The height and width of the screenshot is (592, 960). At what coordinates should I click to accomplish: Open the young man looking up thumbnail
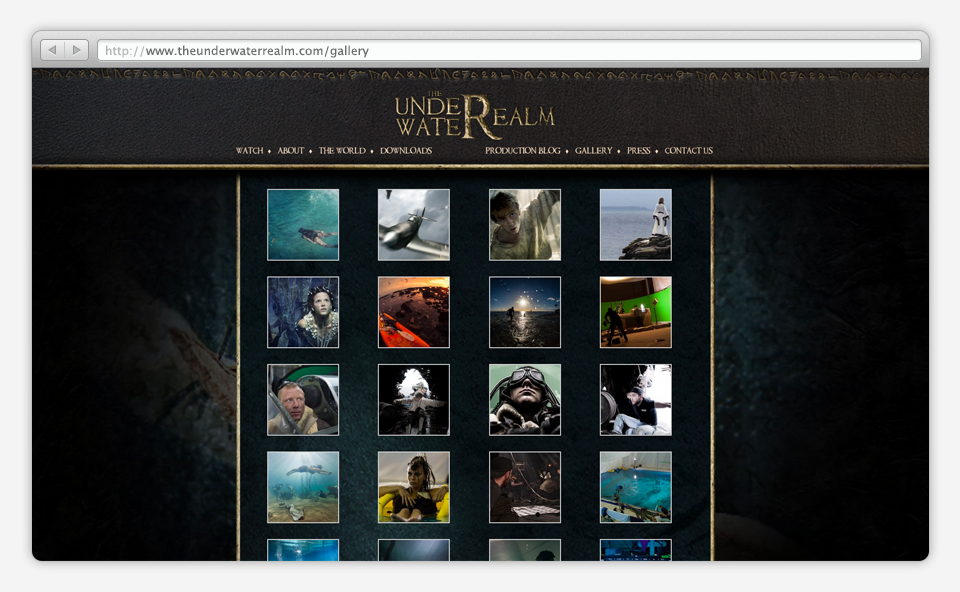click(x=525, y=225)
